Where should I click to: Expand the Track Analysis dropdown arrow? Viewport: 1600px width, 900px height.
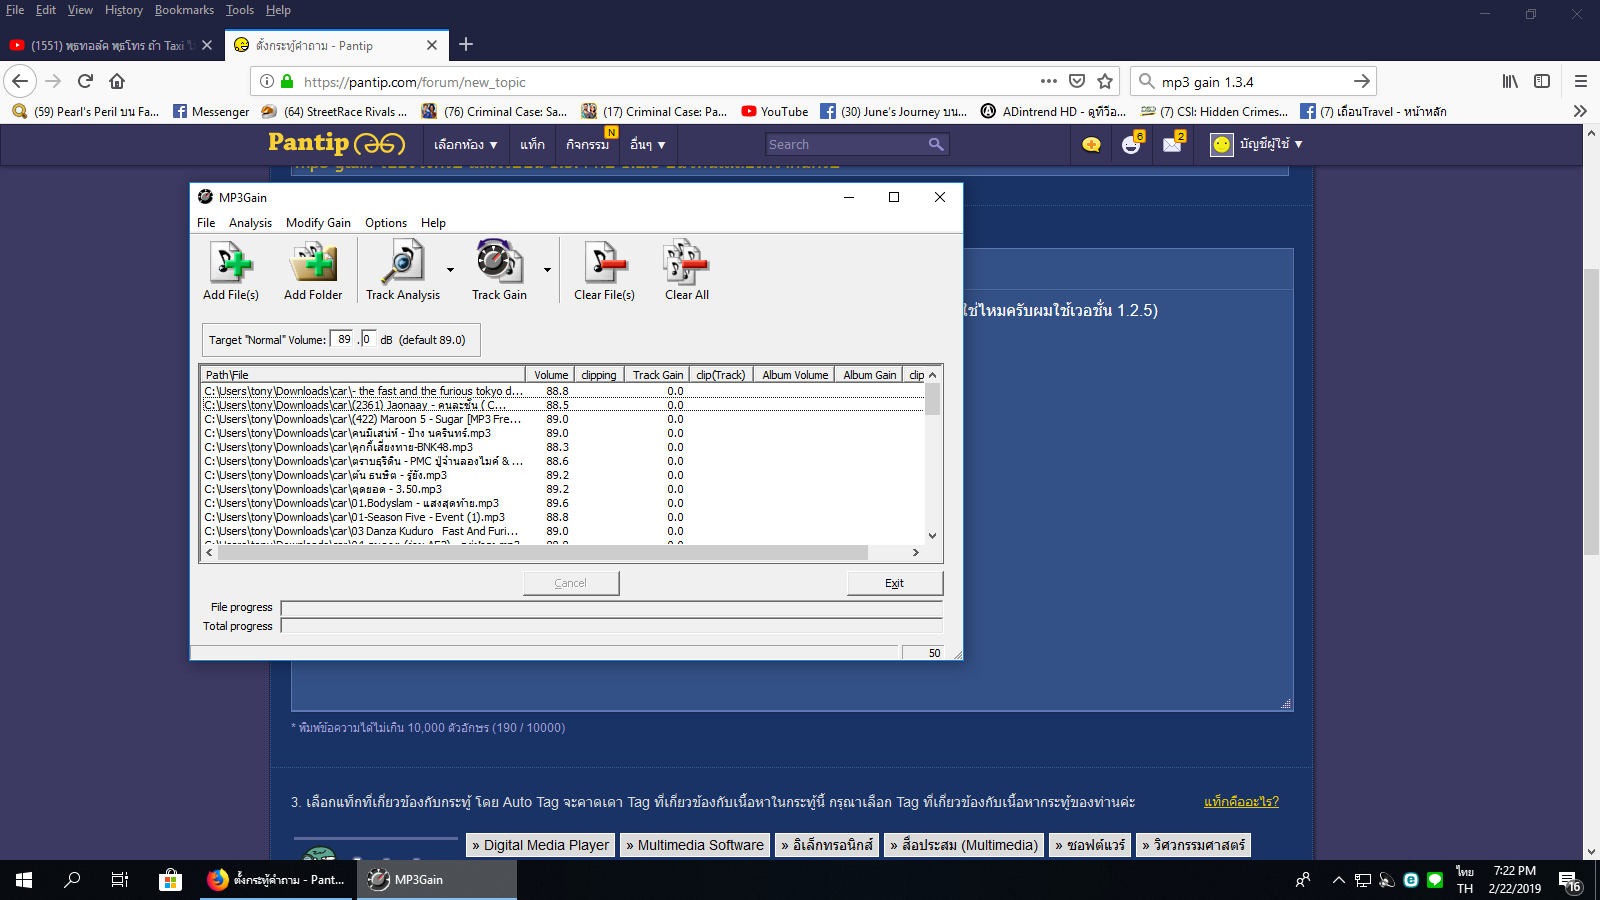[450, 270]
